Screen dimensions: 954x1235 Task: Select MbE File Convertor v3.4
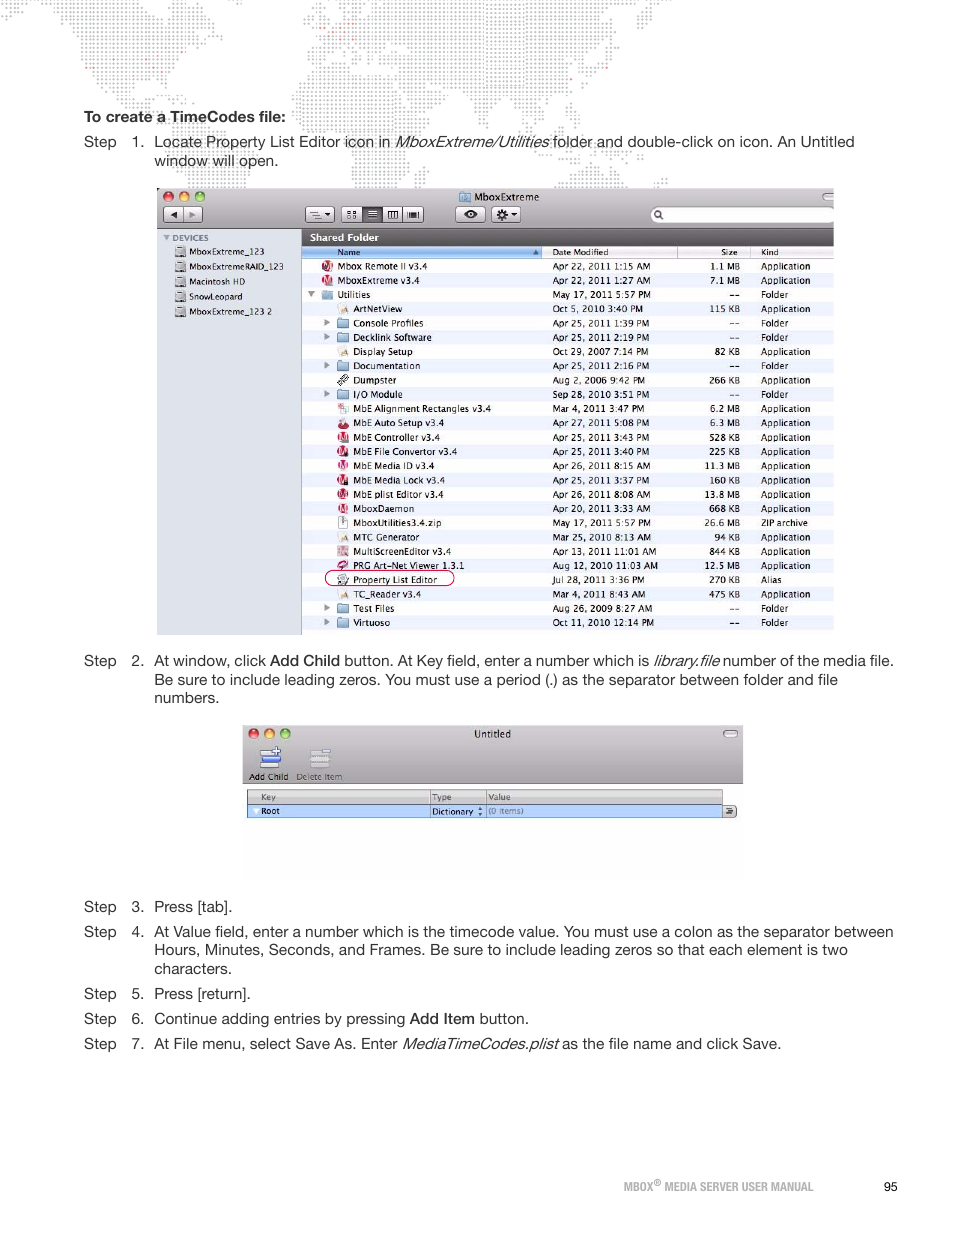(403, 452)
